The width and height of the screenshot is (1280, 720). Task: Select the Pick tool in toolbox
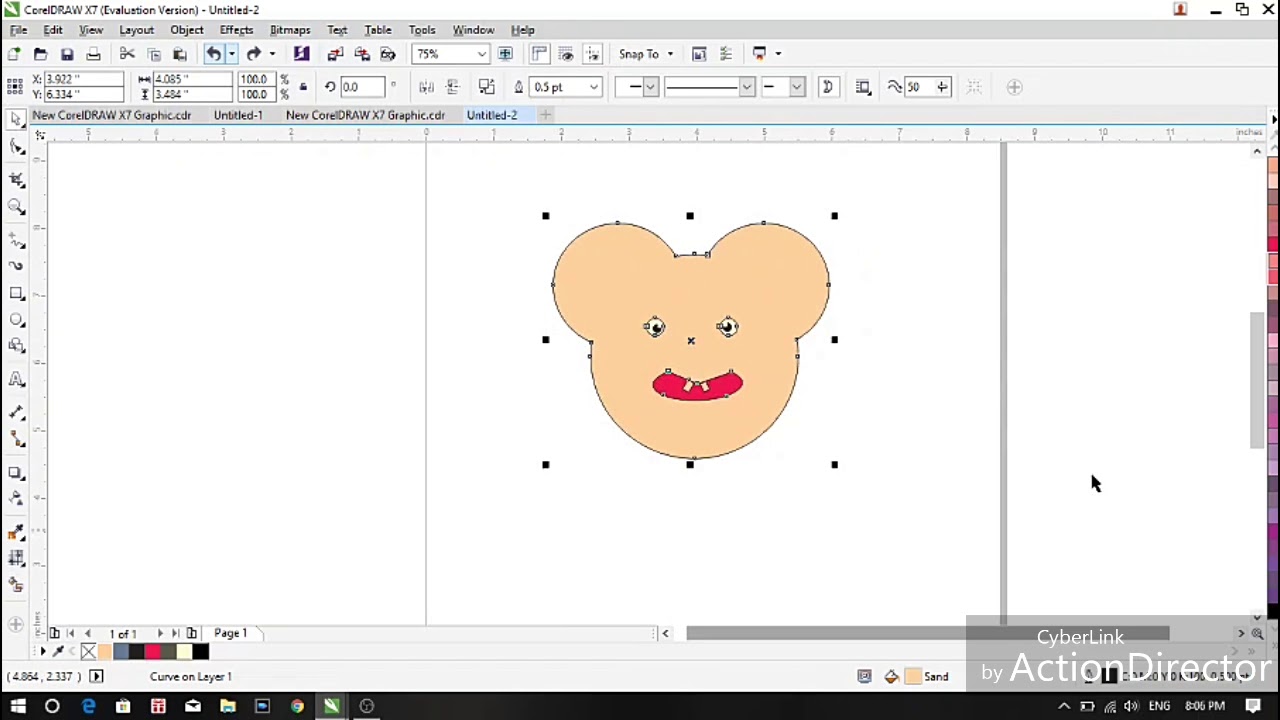click(x=16, y=120)
